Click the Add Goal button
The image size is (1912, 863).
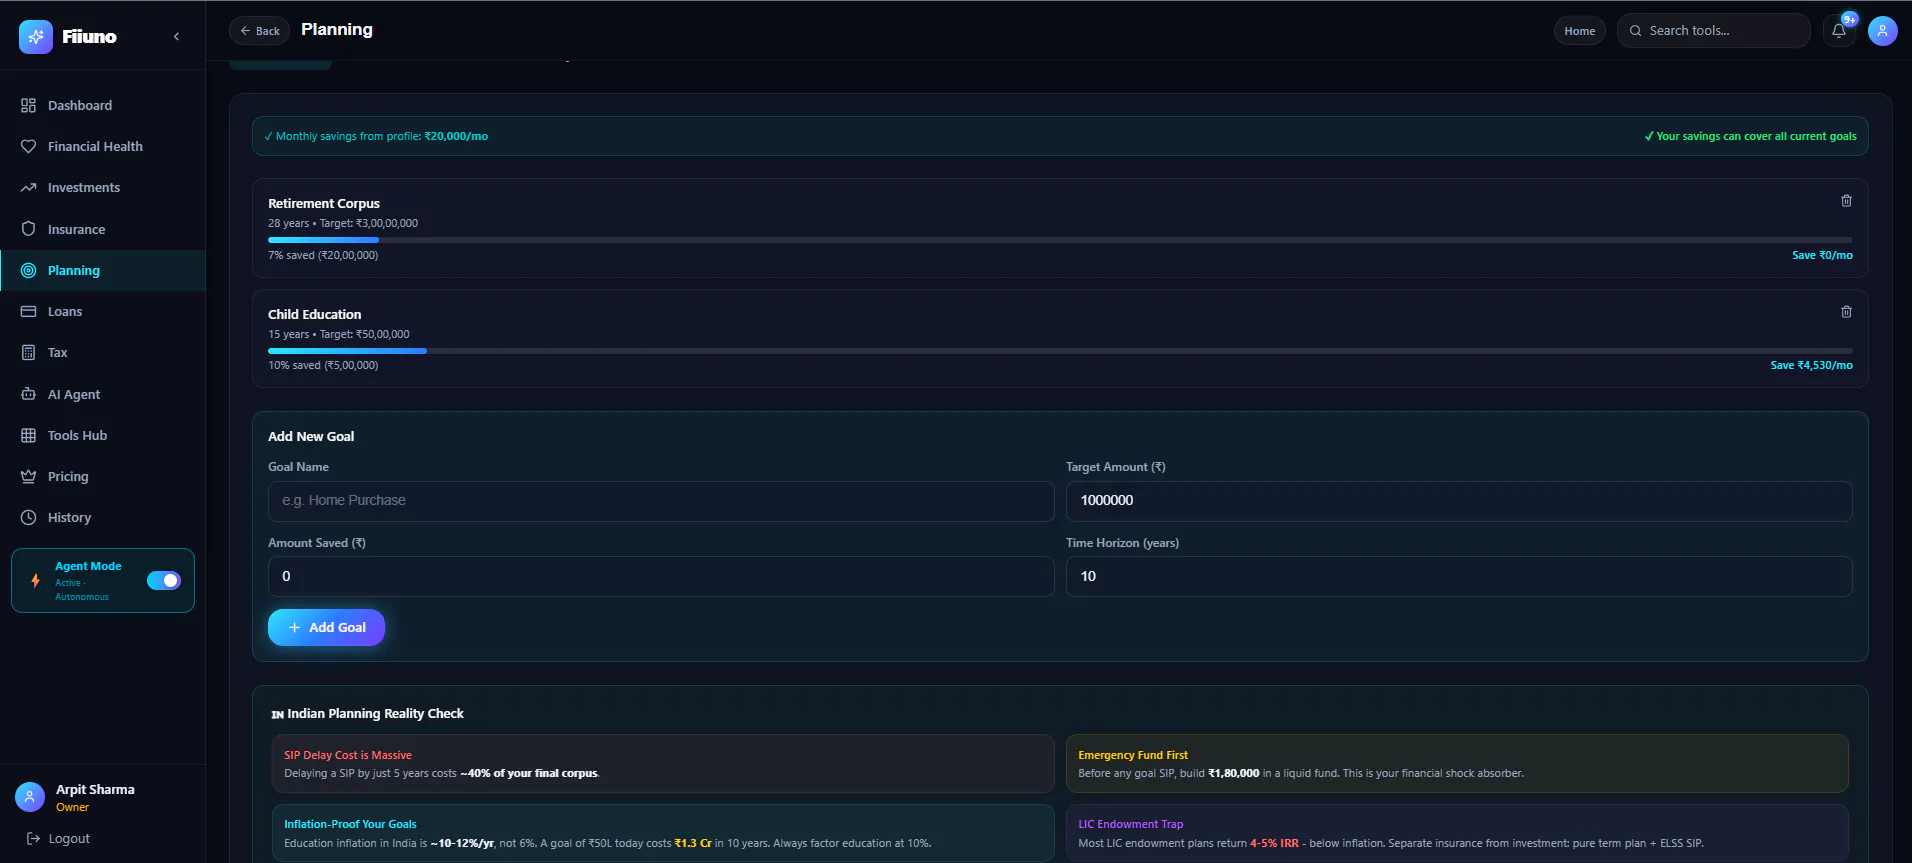click(326, 627)
